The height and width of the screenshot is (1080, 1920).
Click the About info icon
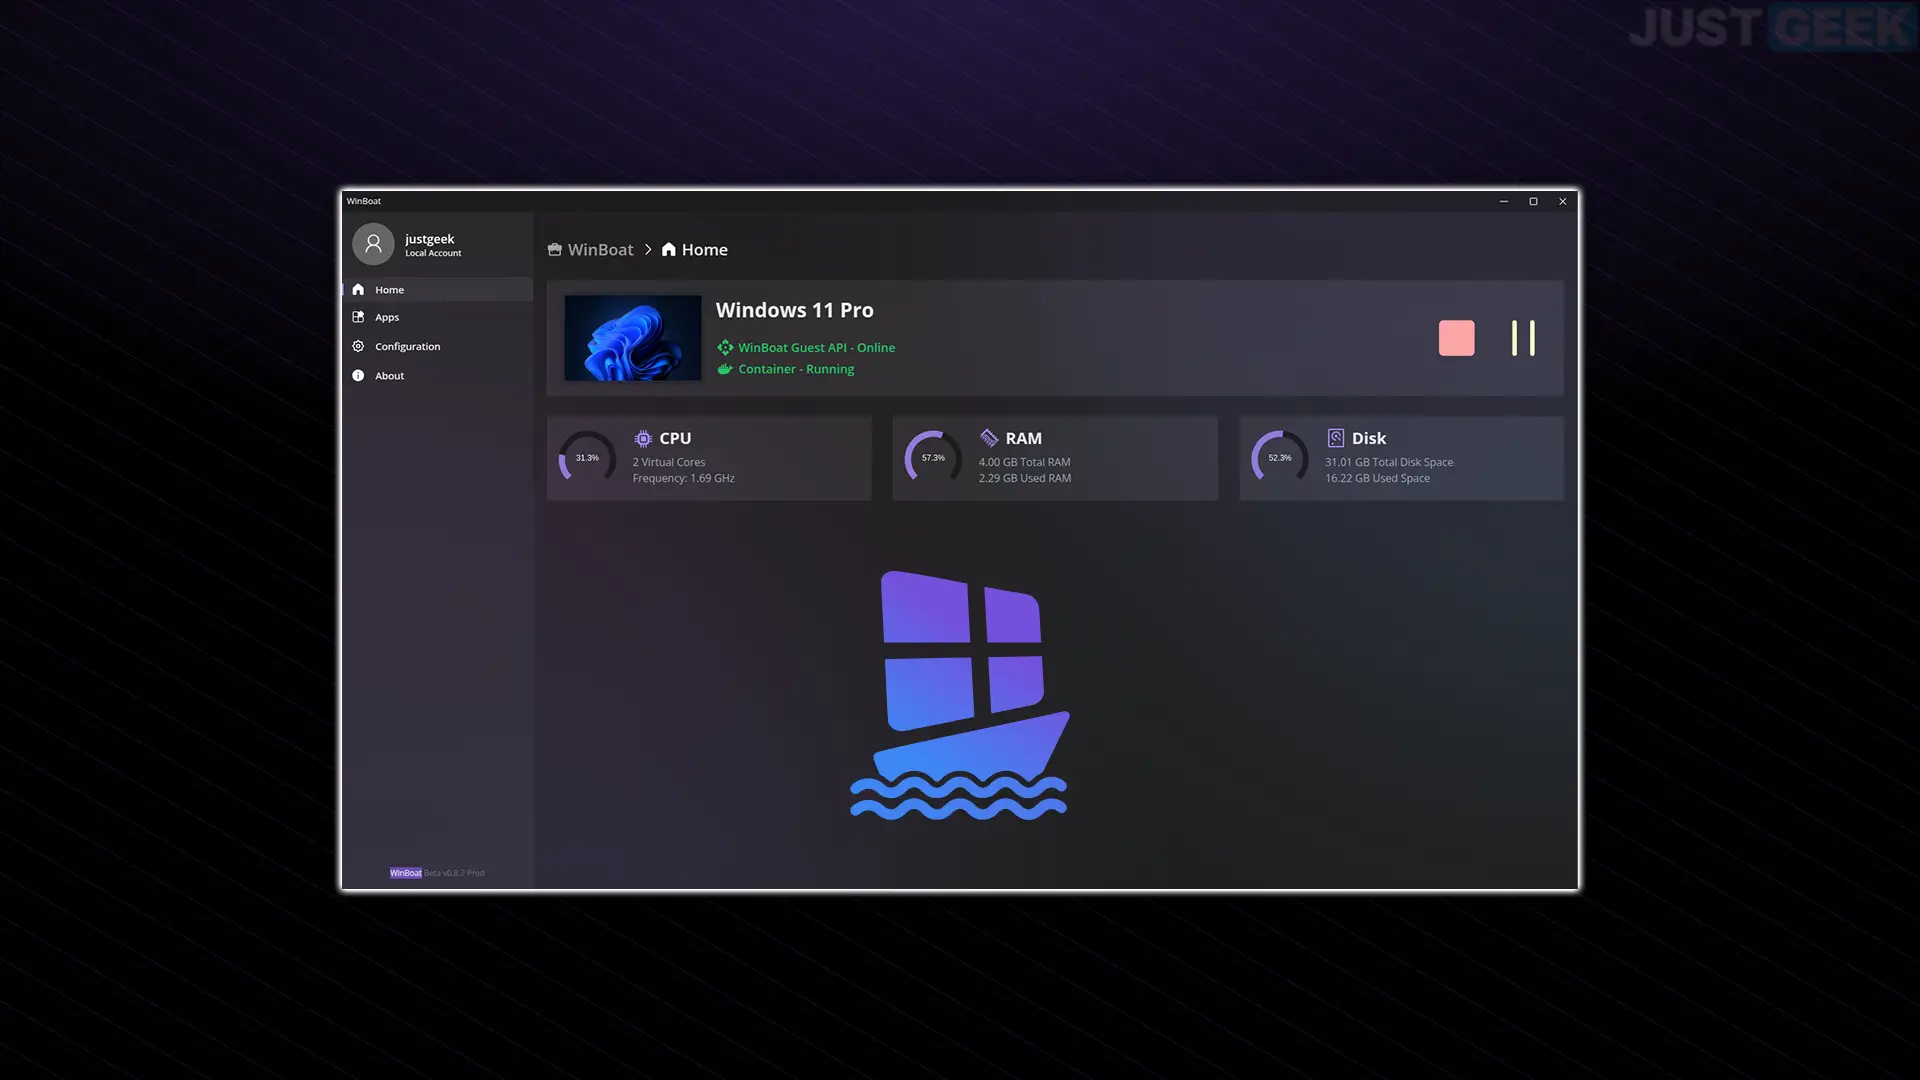coord(358,376)
